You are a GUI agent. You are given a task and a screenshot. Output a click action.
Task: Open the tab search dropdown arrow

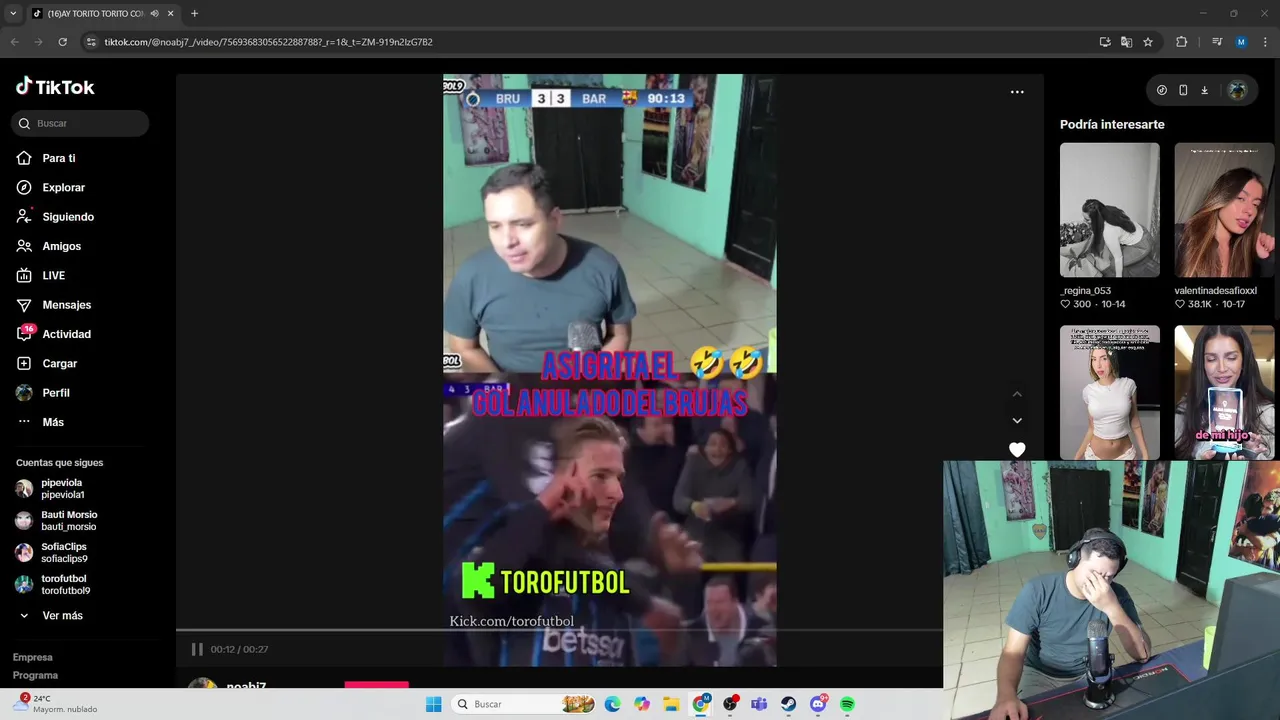13,14
